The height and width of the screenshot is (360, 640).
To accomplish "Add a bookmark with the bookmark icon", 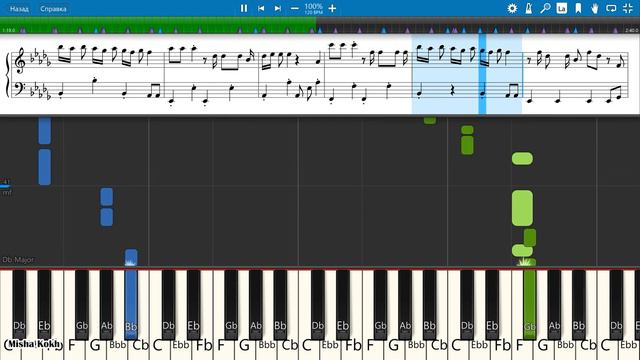I will coord(578,8).
